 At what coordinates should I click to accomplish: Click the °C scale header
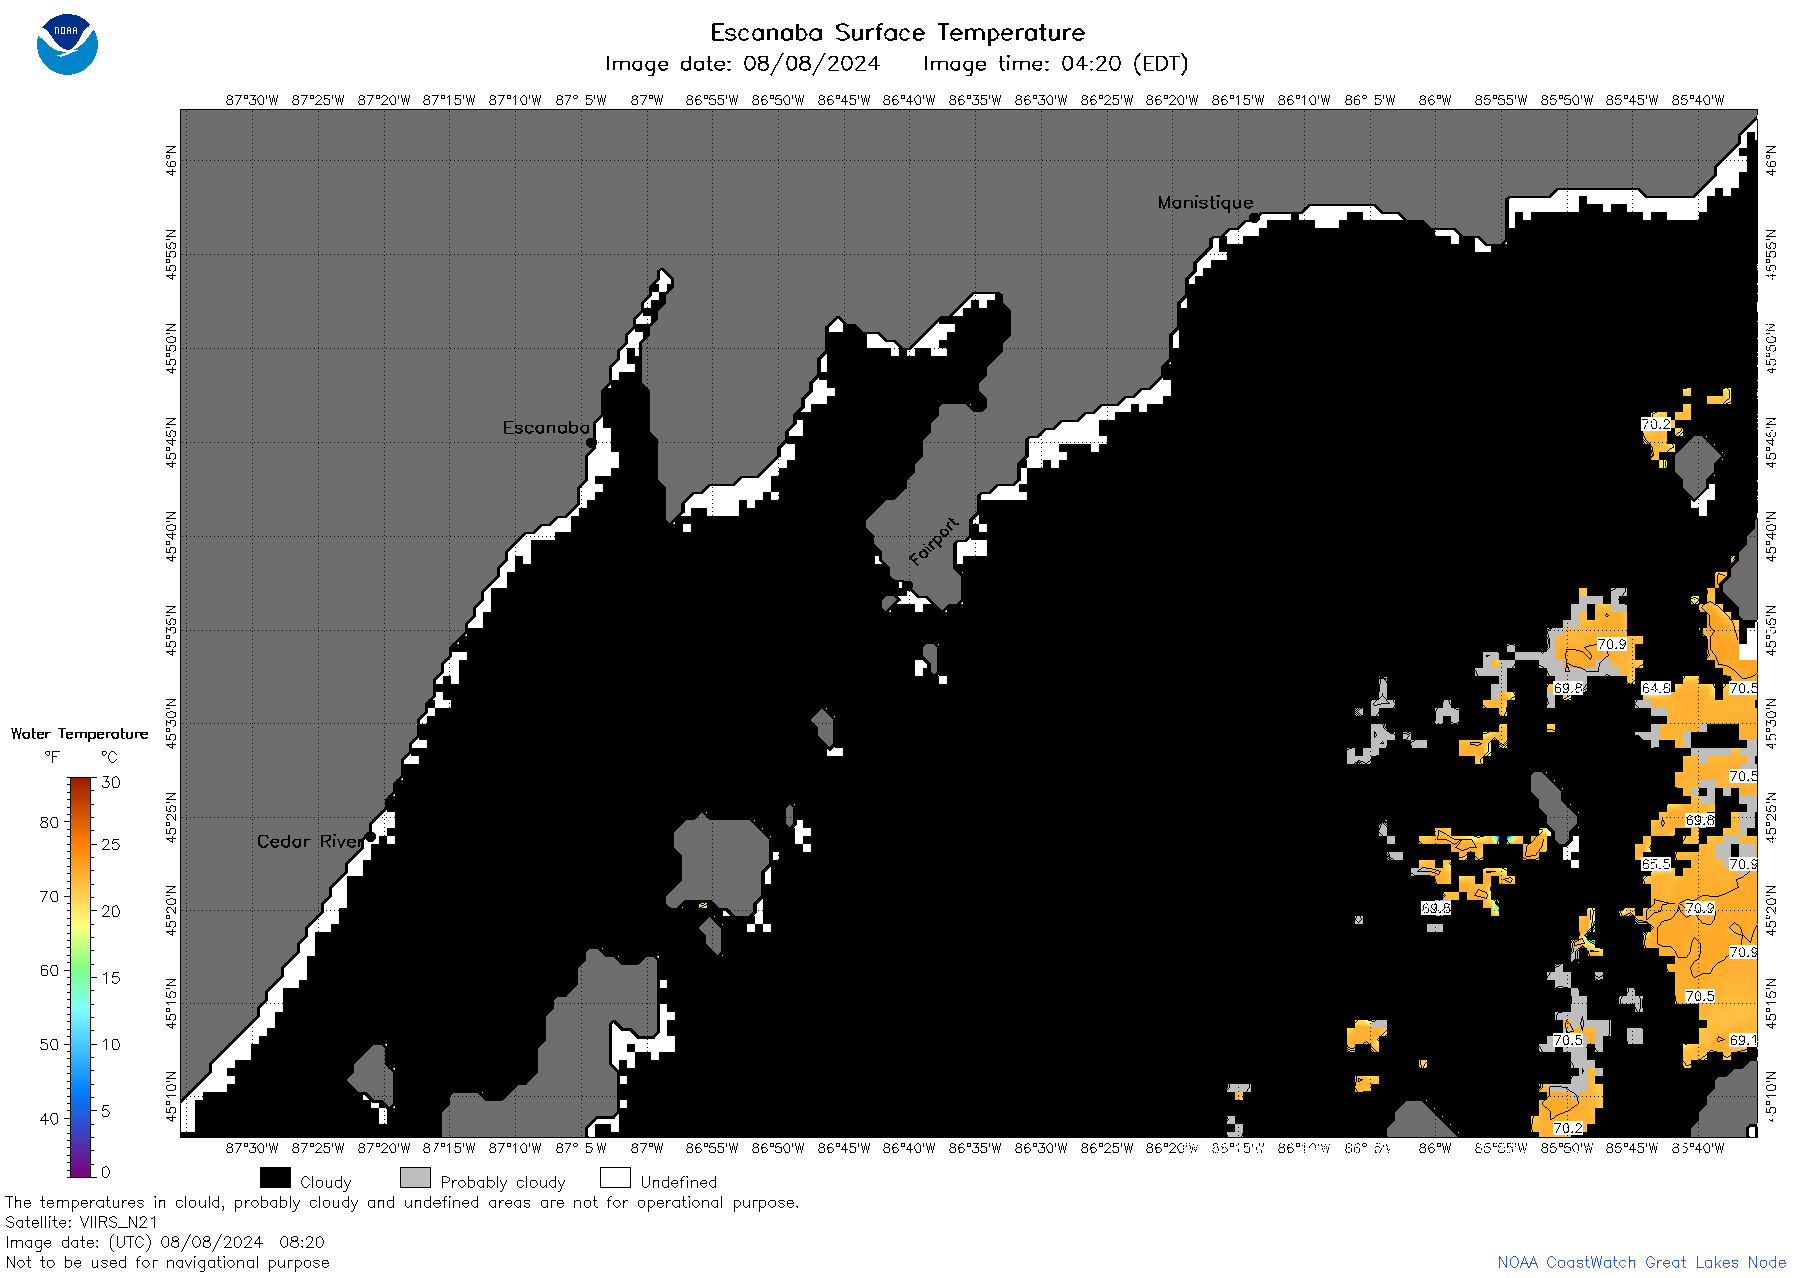[109, 757]
